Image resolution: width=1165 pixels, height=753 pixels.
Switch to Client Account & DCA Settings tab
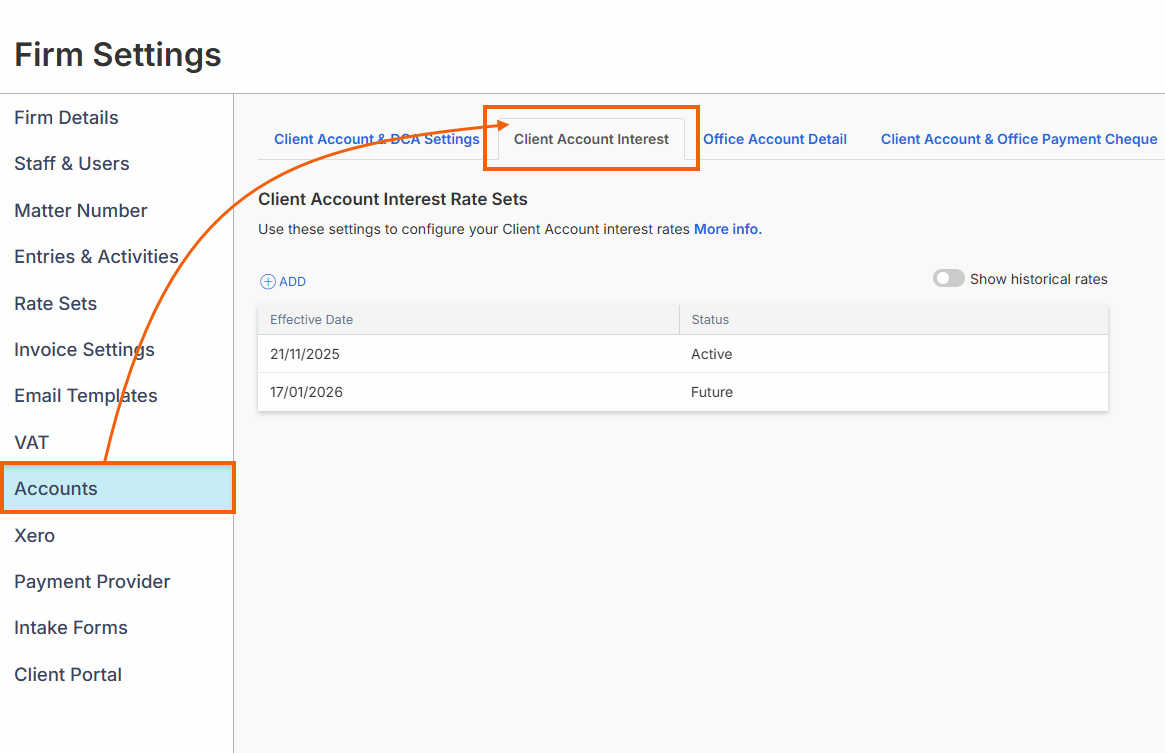pos(376,139)
